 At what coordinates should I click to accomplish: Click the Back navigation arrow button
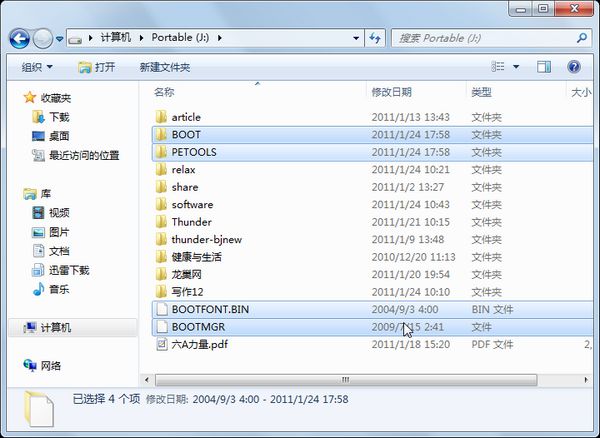click(19, 38)
